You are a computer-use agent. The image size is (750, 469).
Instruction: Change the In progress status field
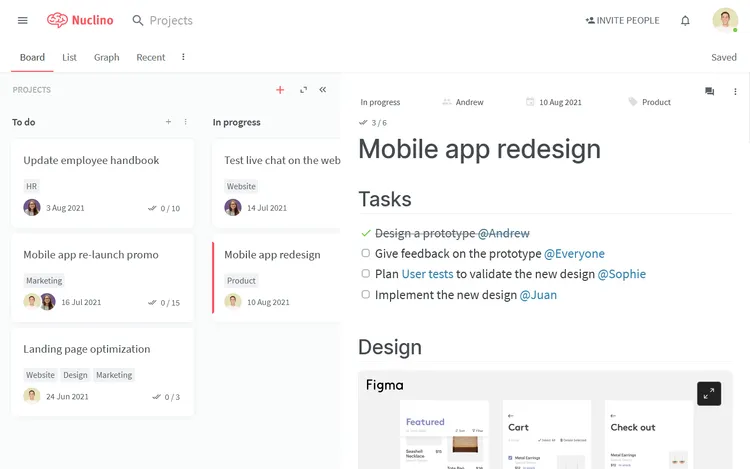point(380,102)
